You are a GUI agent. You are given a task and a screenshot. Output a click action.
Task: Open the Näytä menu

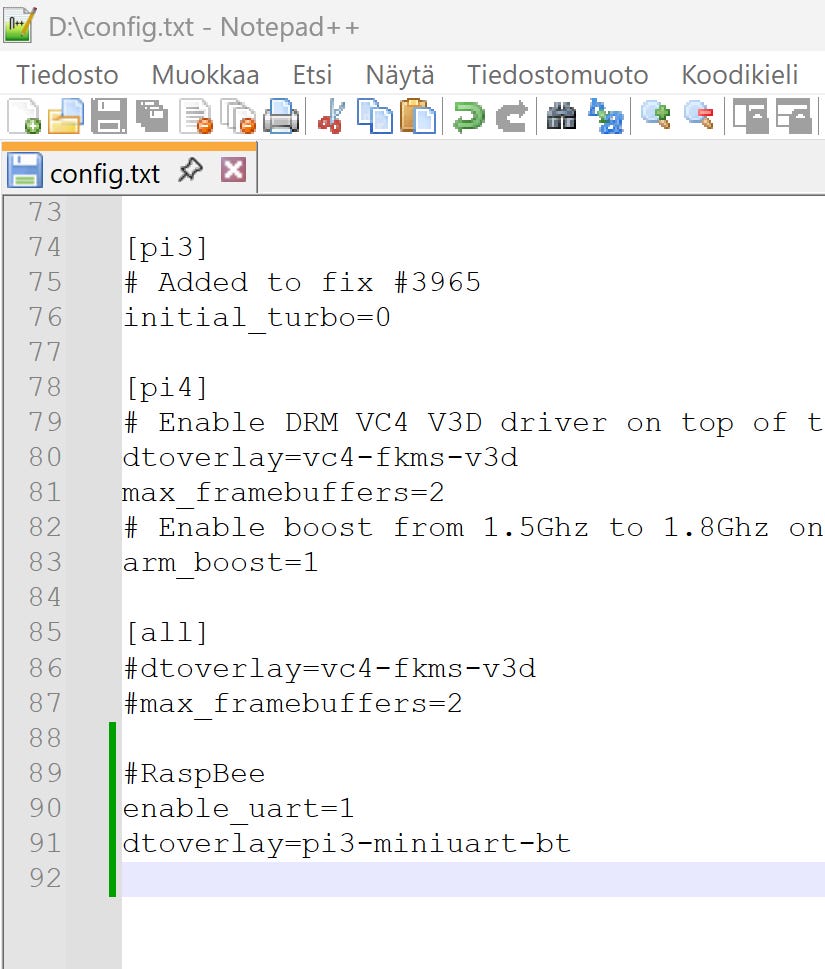[400, 75]
